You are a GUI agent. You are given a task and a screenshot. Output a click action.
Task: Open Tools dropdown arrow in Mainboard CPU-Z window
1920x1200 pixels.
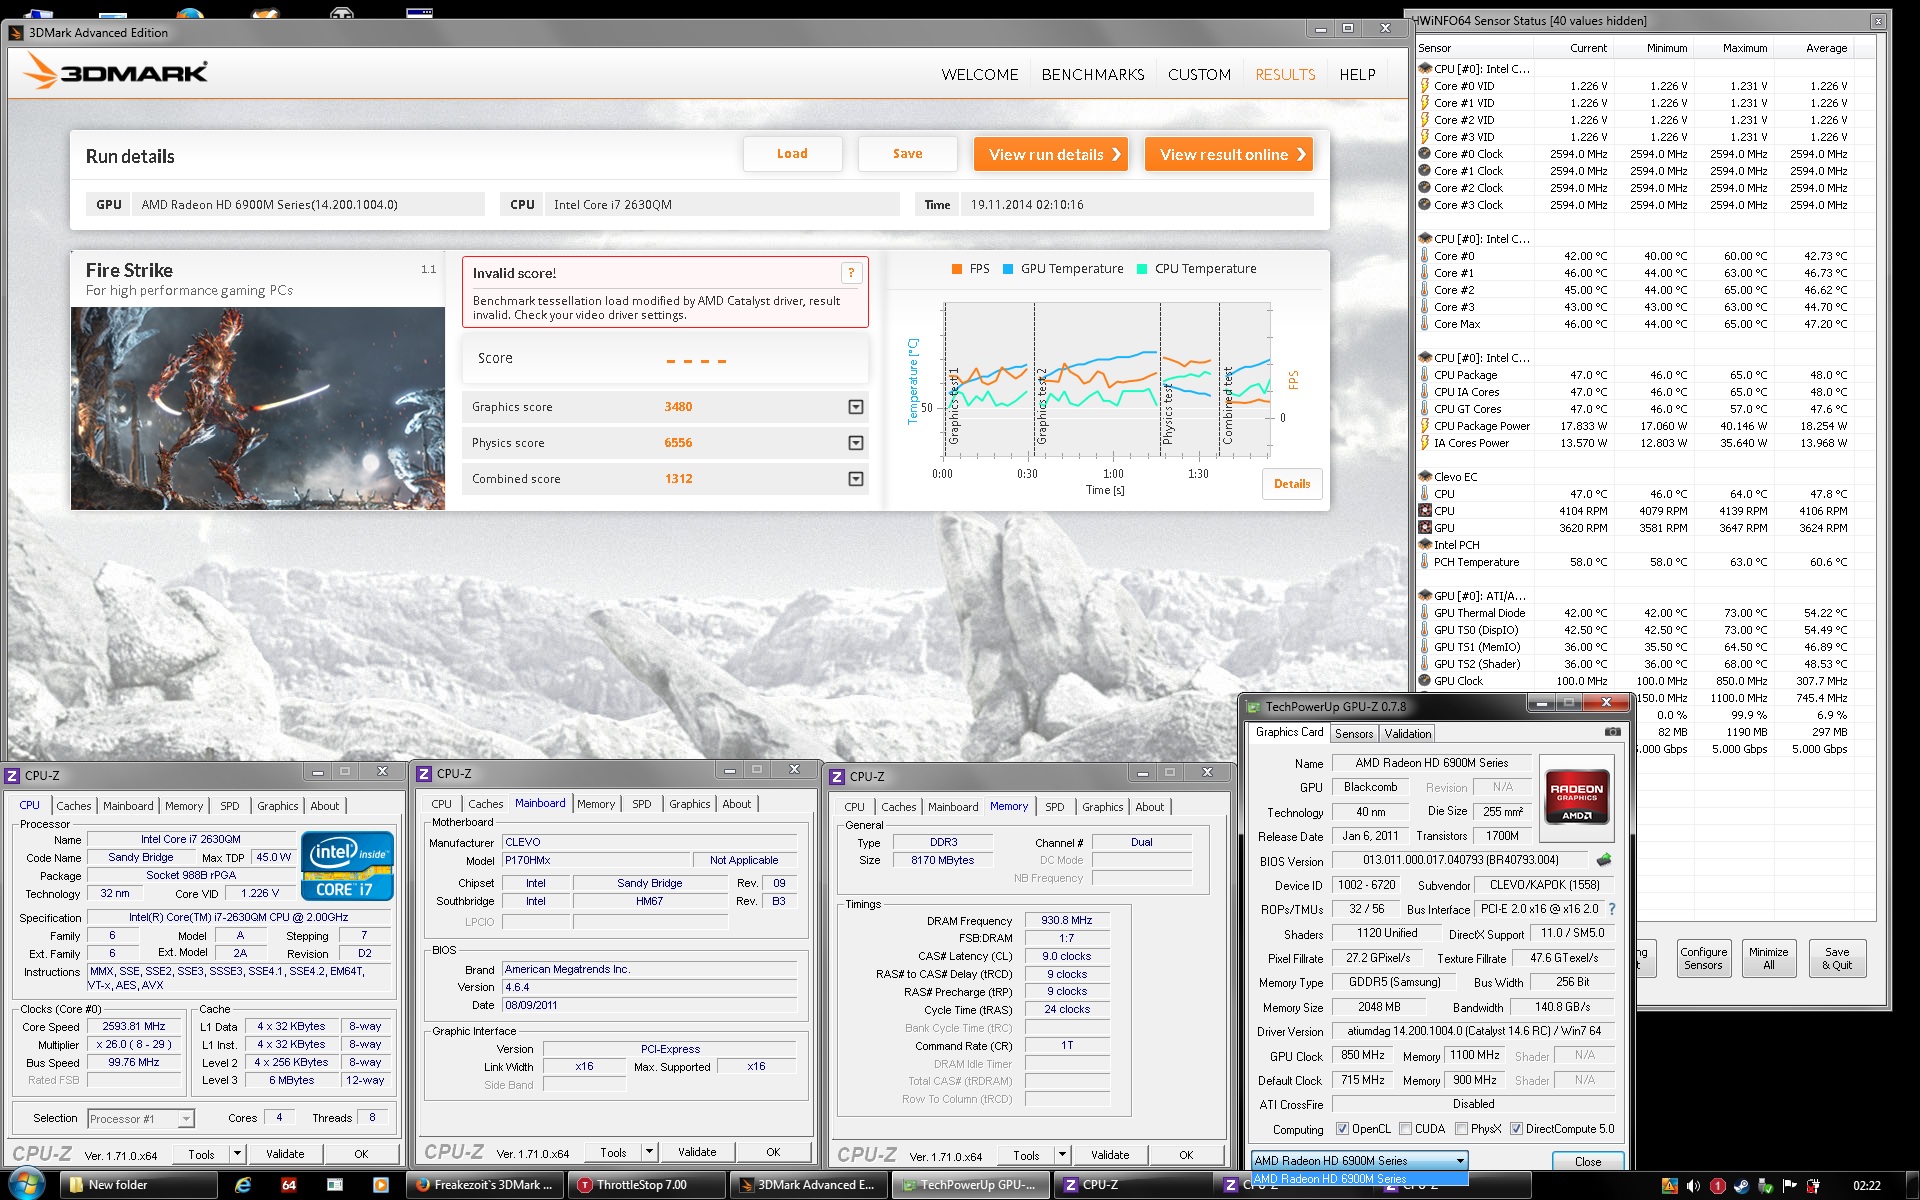tap(649, 1152)
